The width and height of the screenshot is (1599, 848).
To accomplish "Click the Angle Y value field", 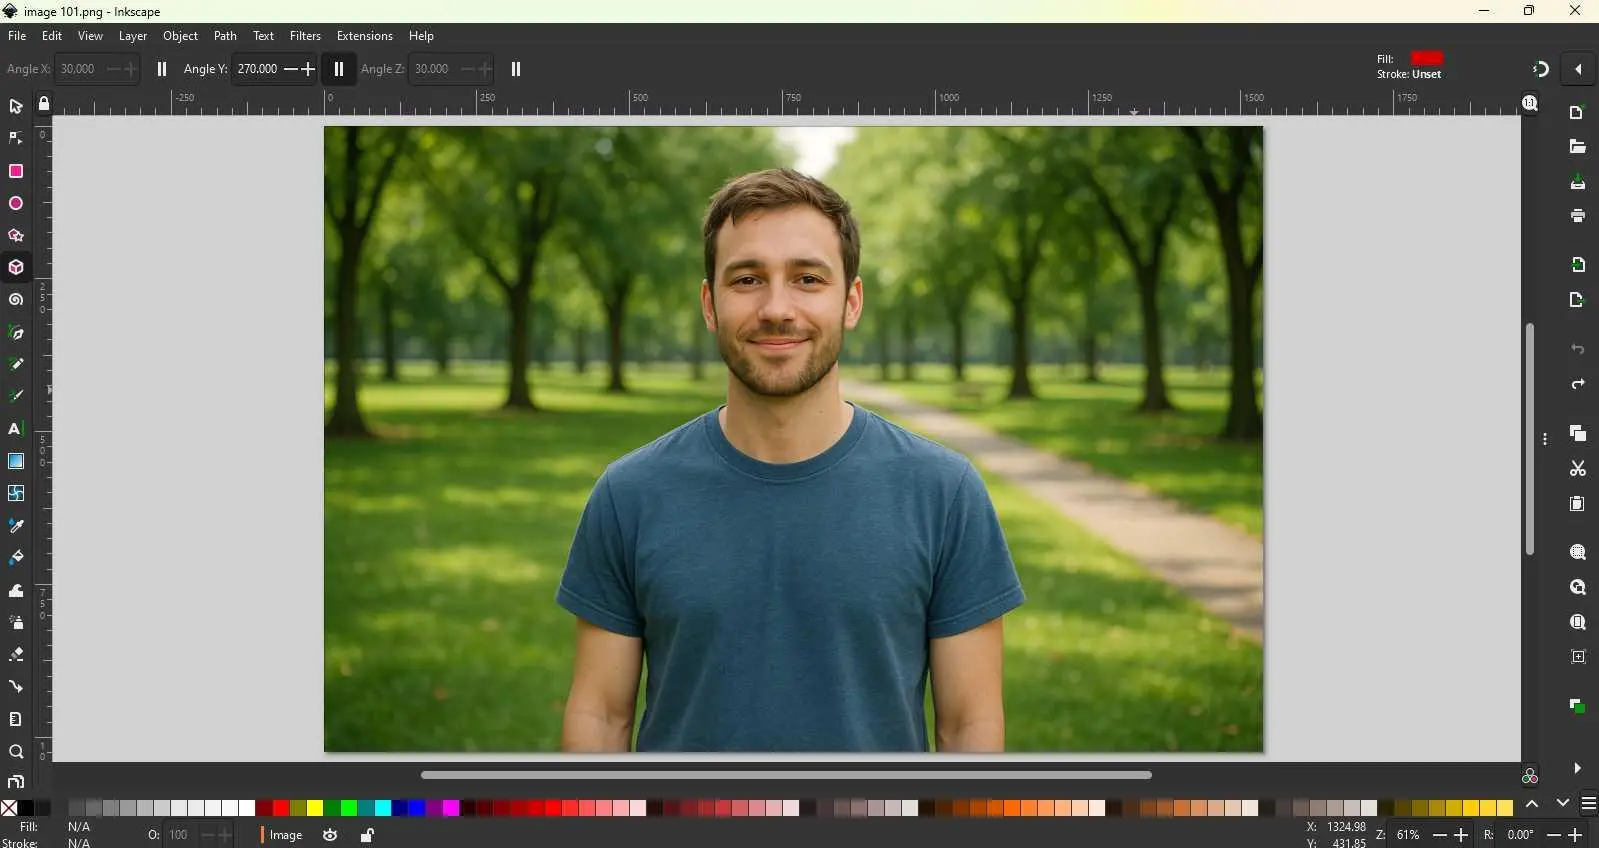I will [x=258, y=69].
